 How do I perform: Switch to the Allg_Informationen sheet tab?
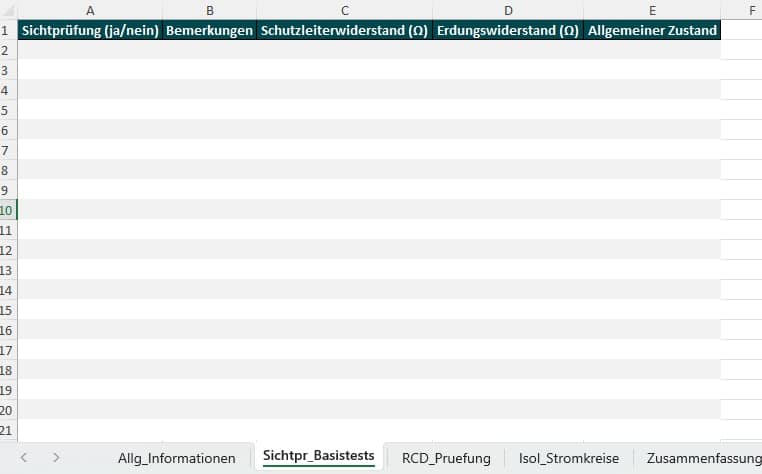pos(176,458)
